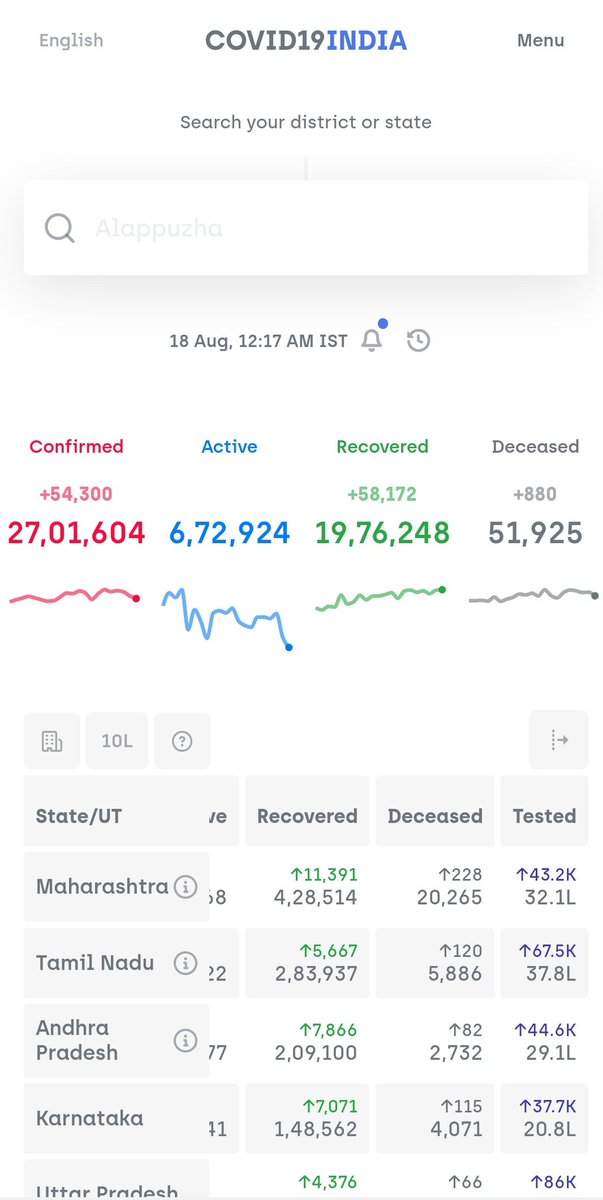
Task: Click Maharashtra tested value 32.1L
Action: 551,898
